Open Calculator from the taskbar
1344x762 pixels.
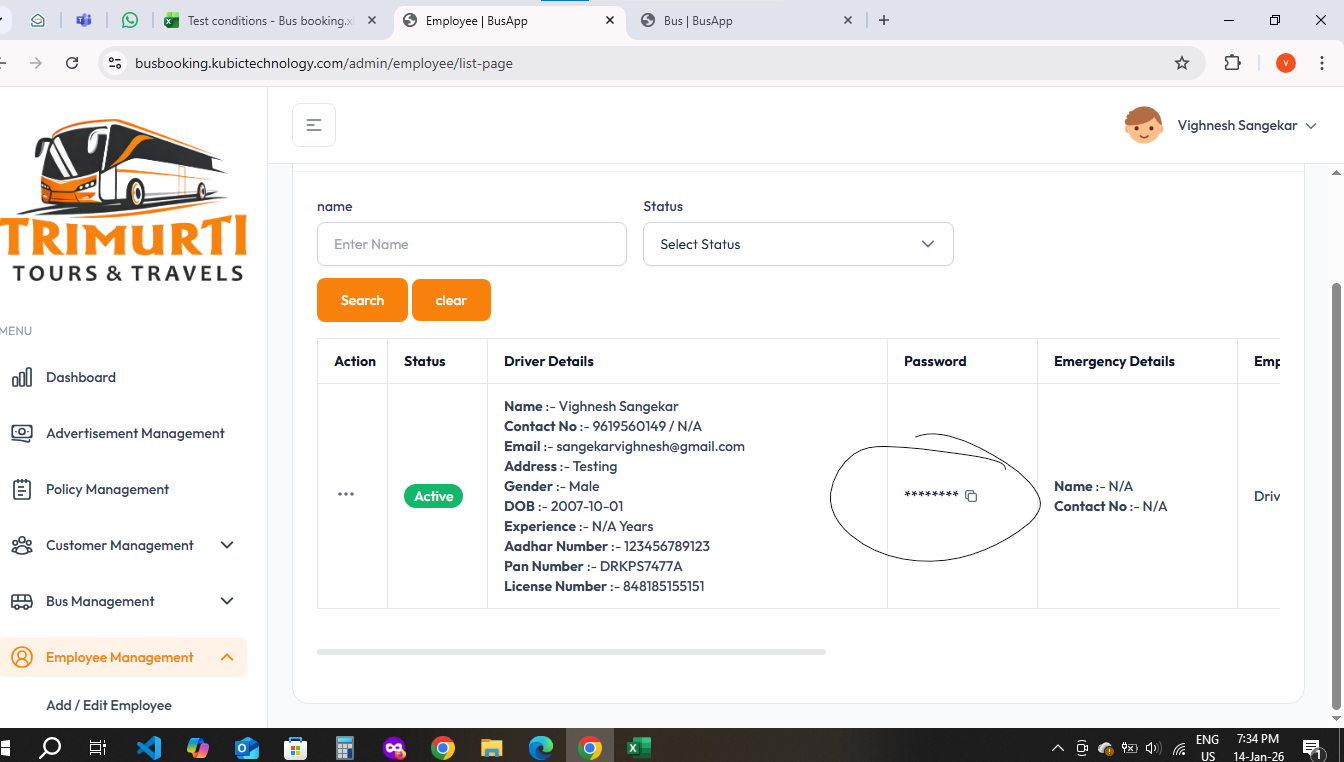pos(345,747)
